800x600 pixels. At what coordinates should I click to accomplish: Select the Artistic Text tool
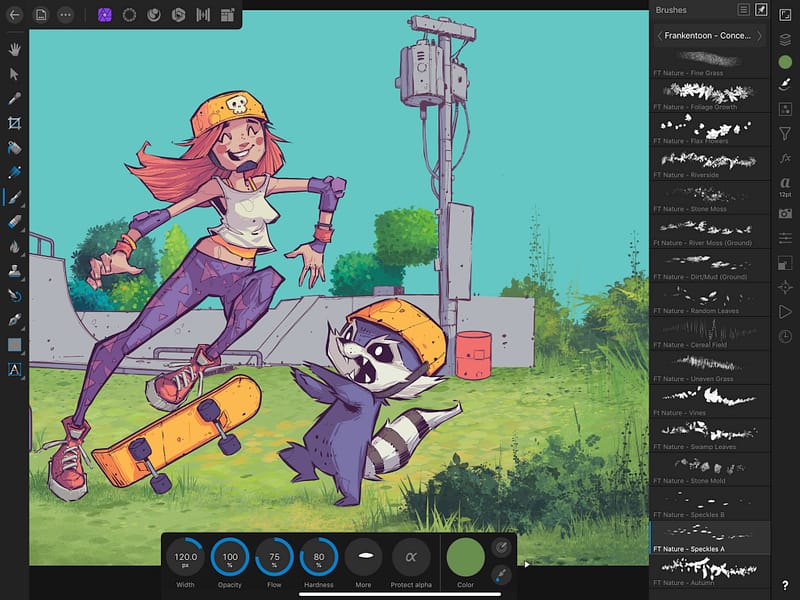14,369
